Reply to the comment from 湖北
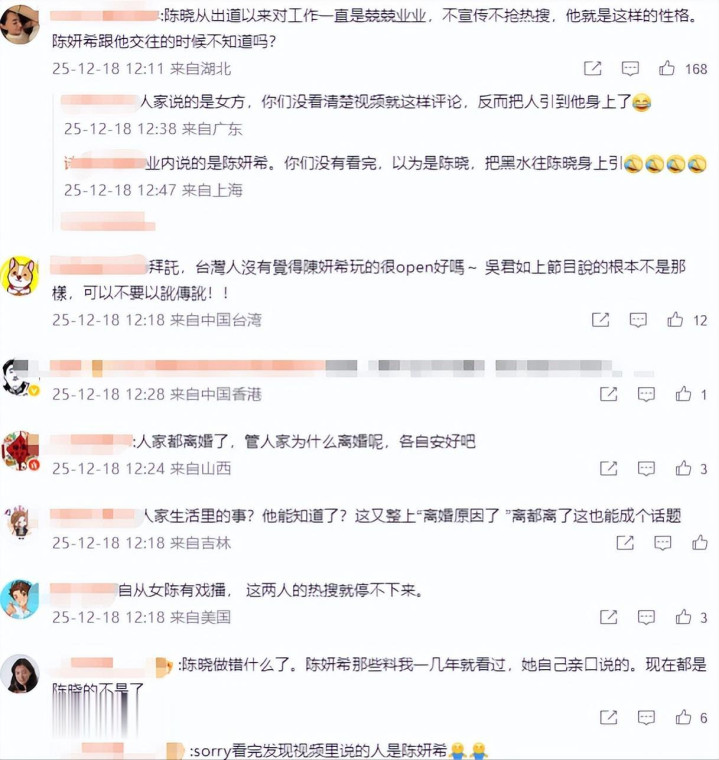Viewport: 719px width, 760px height. [630, 68]
